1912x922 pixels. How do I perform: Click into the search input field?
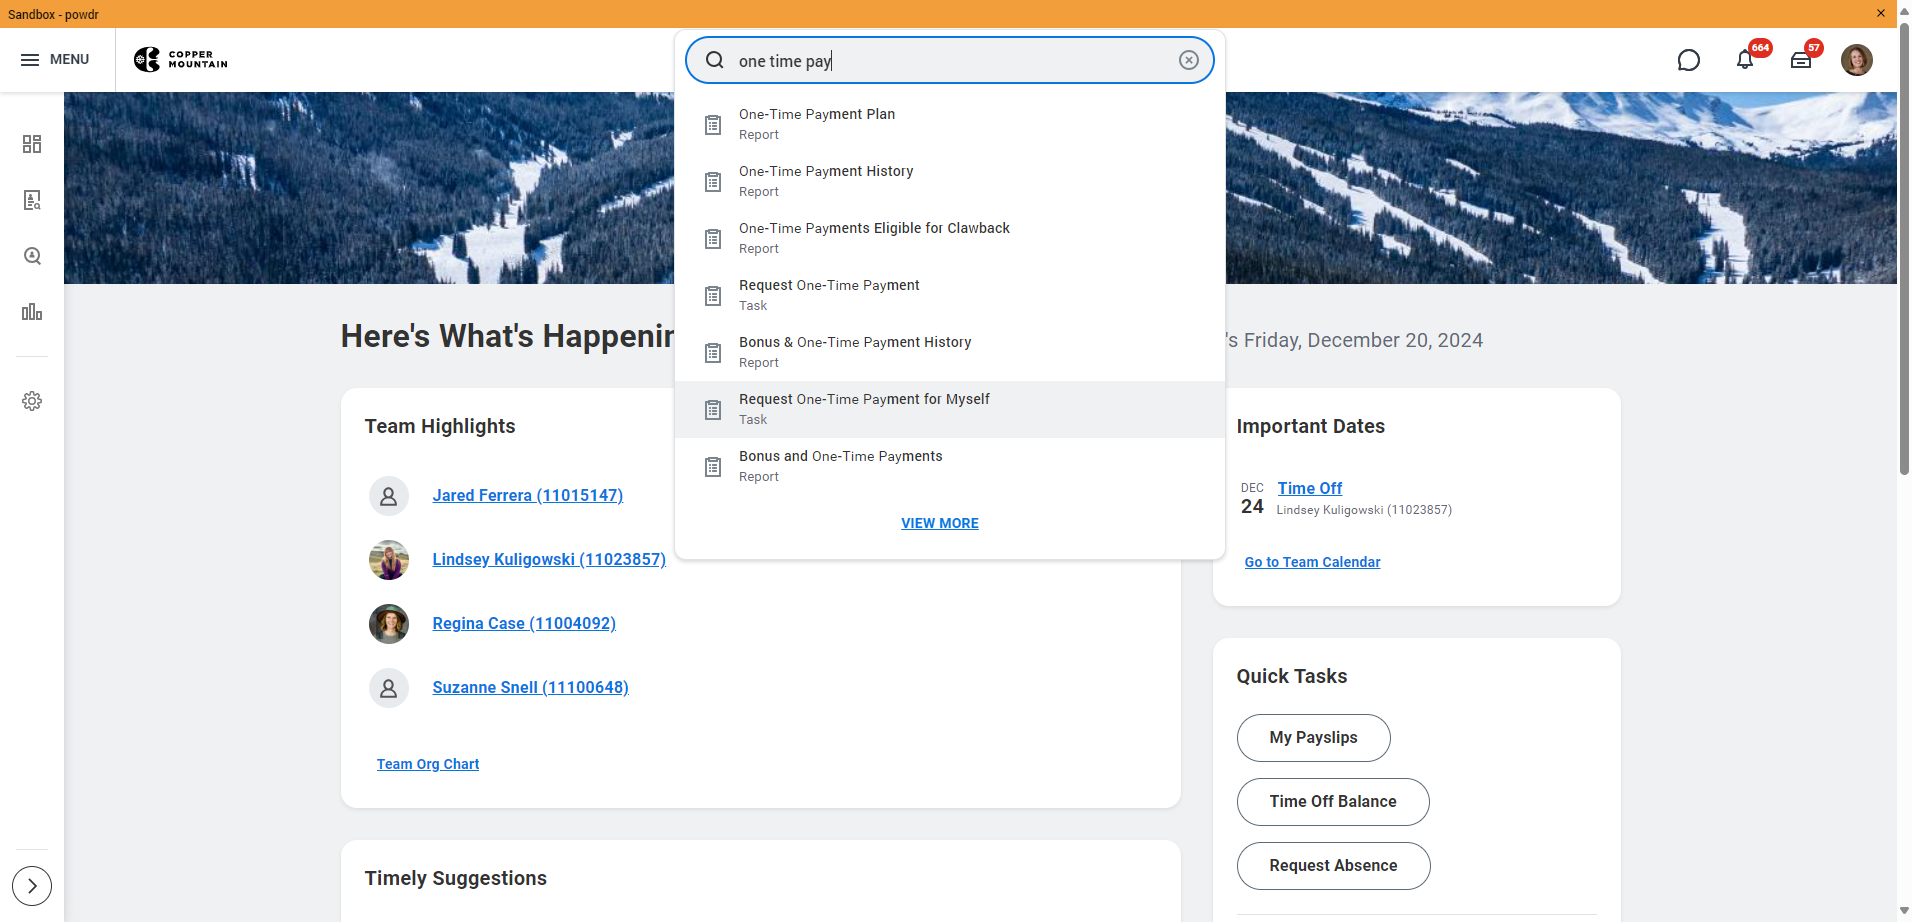[950, 61]
